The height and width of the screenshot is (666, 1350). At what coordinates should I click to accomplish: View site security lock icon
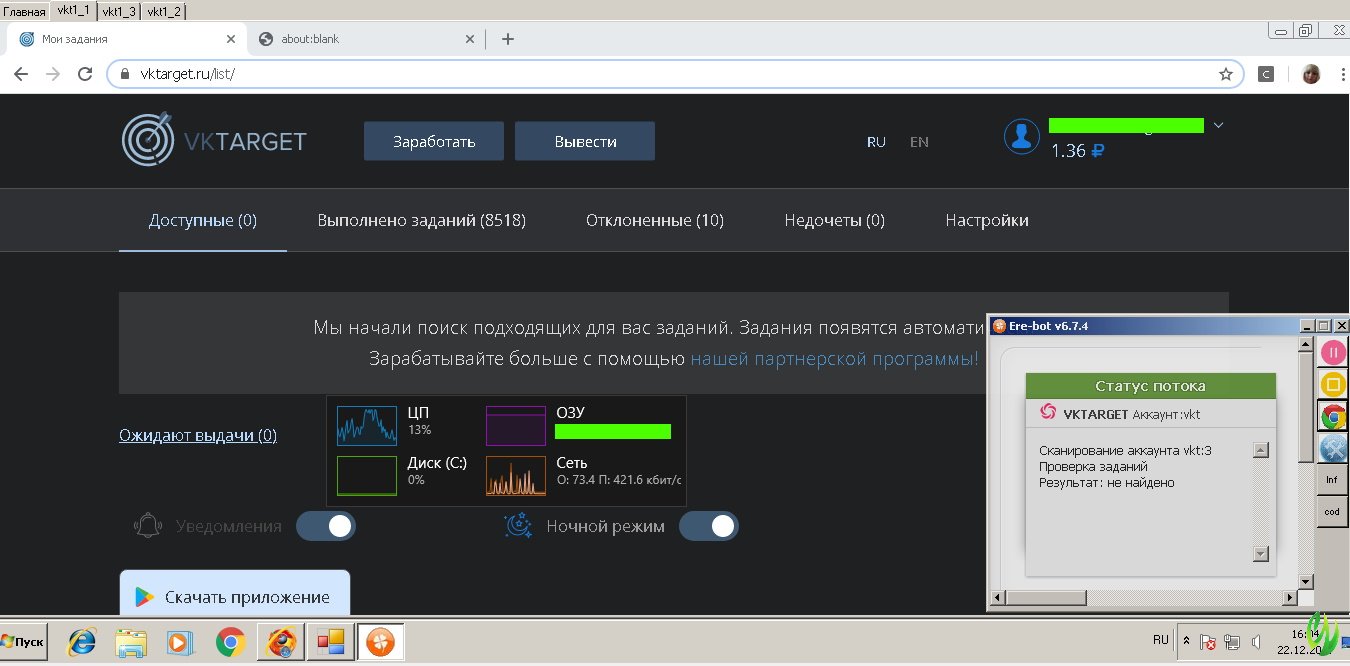[x=125, y=74]
